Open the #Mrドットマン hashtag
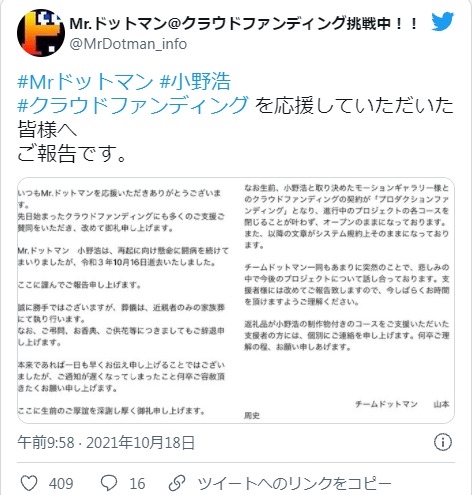Image resolution: width=472 pixels, height=495 pixels. point(85,82)
